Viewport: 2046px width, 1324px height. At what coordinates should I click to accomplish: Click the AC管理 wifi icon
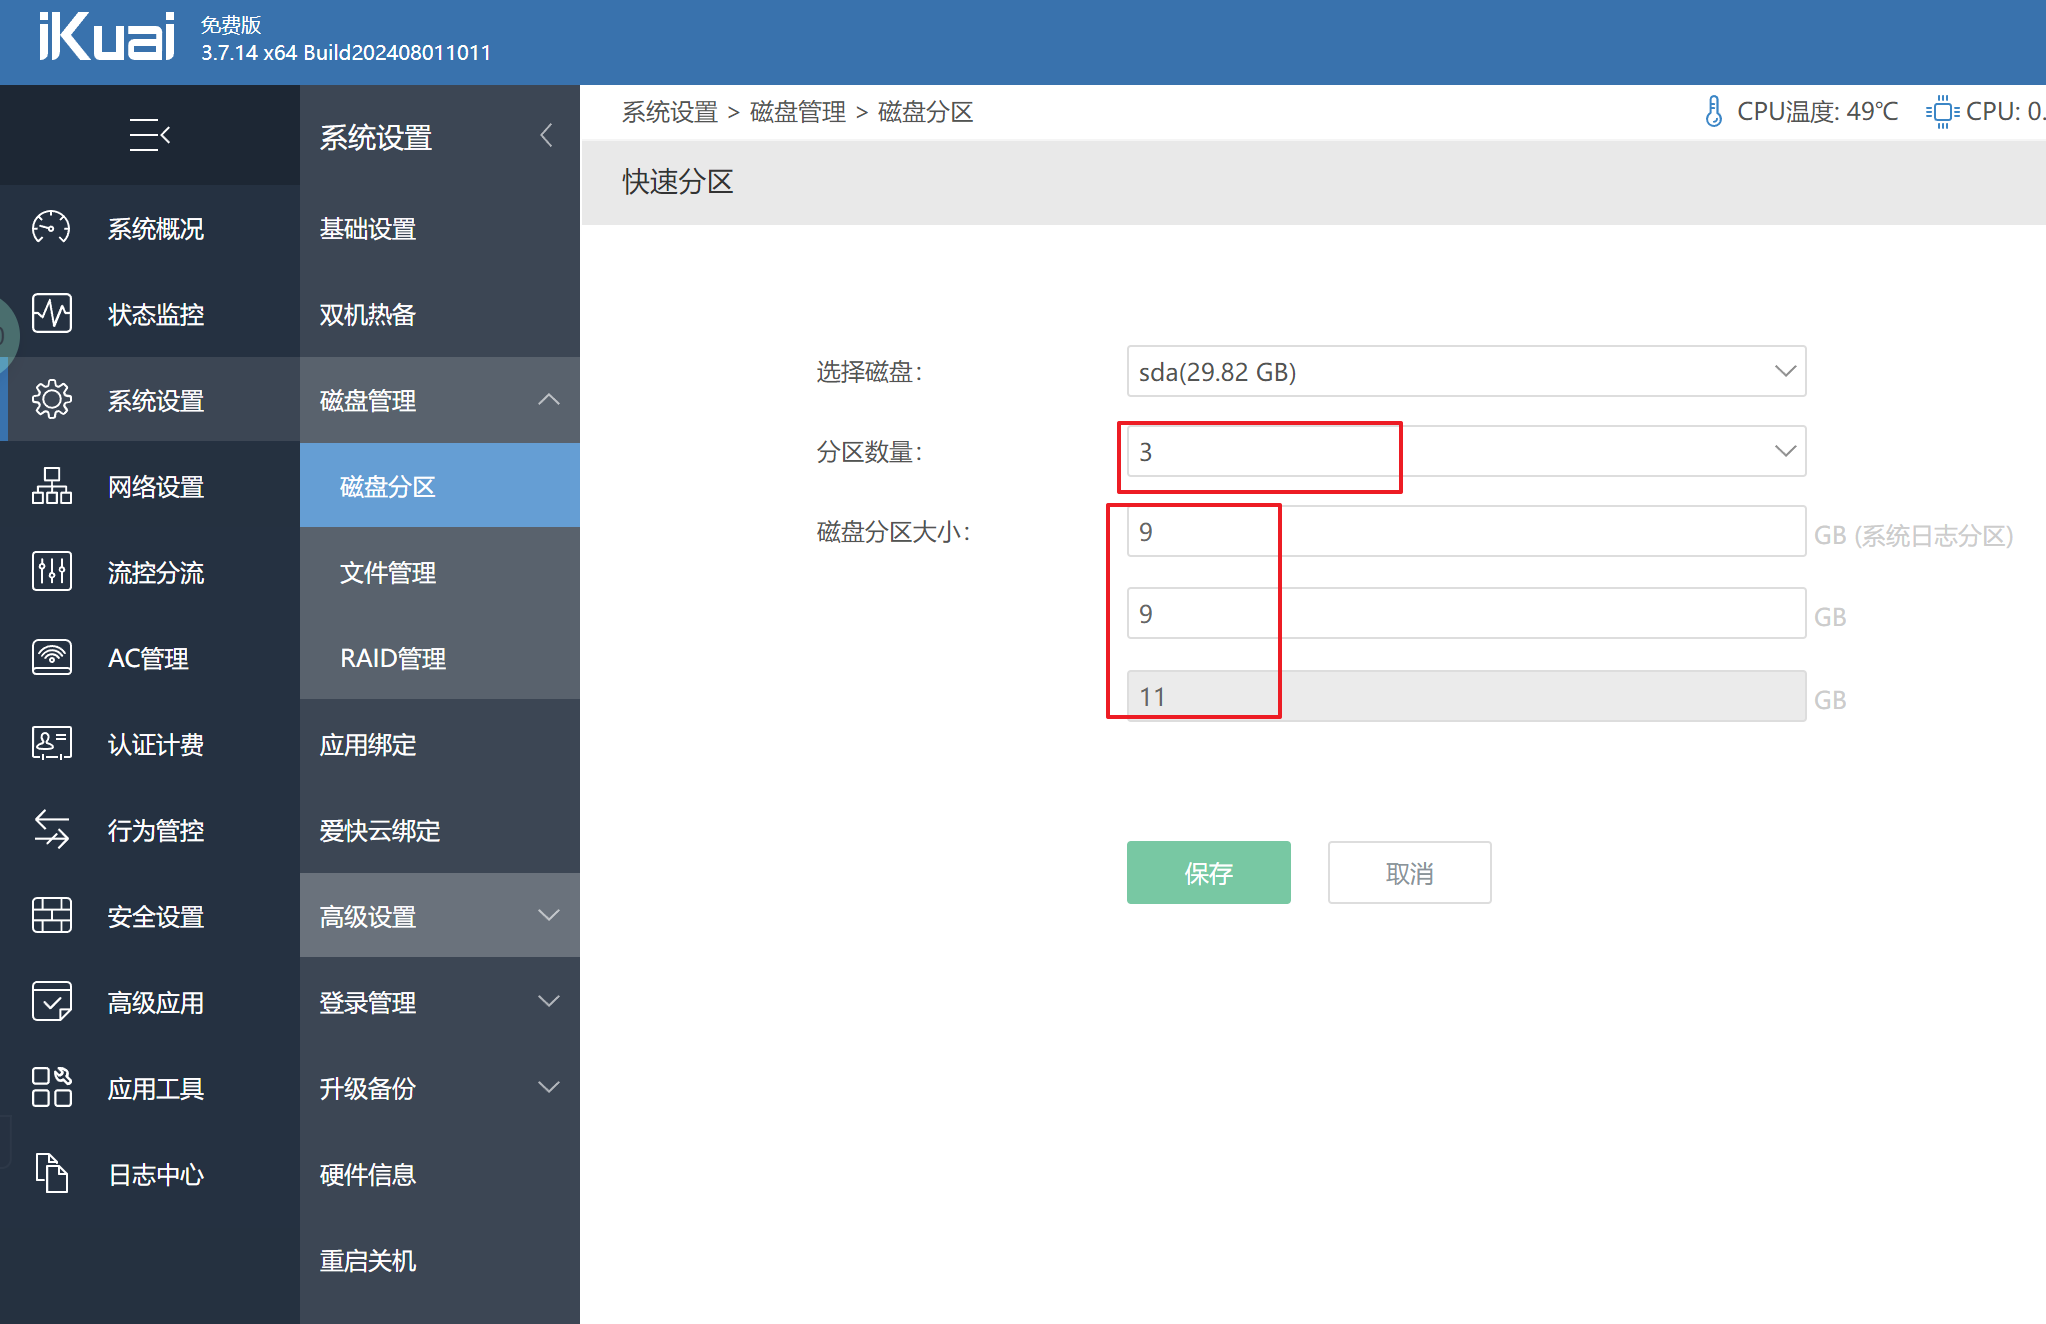51,658
